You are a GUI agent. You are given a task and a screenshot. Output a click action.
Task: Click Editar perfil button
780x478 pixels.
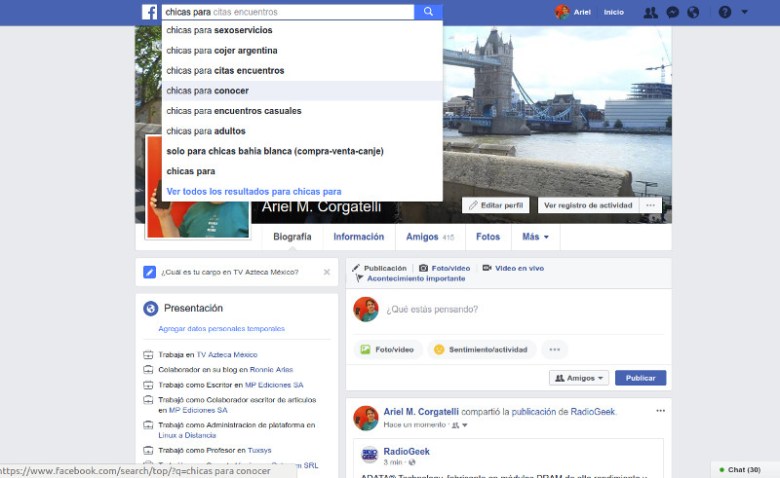coord(496,205)
